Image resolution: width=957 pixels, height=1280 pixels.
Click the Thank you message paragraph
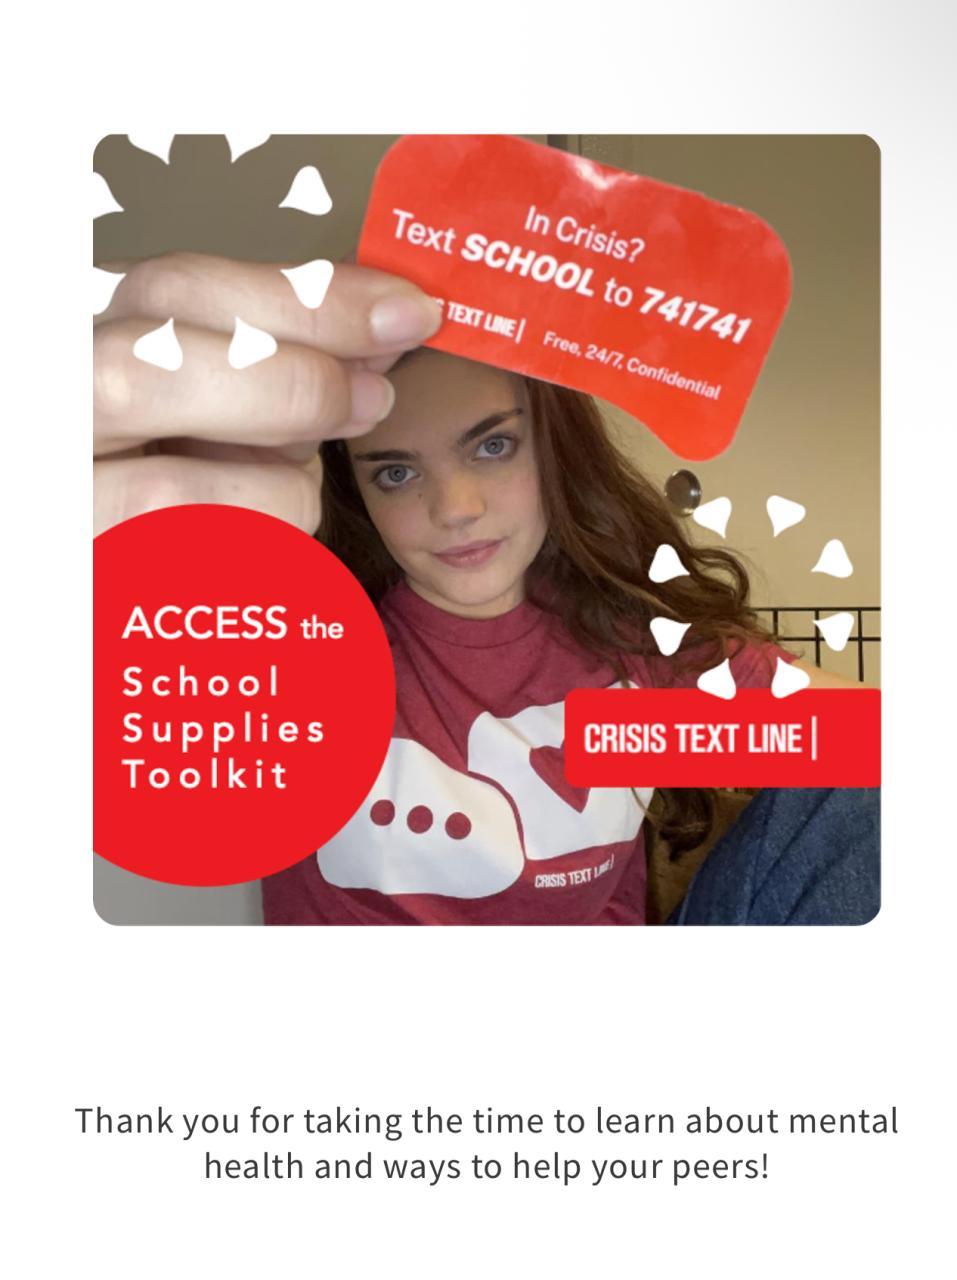coord(487,1143)
